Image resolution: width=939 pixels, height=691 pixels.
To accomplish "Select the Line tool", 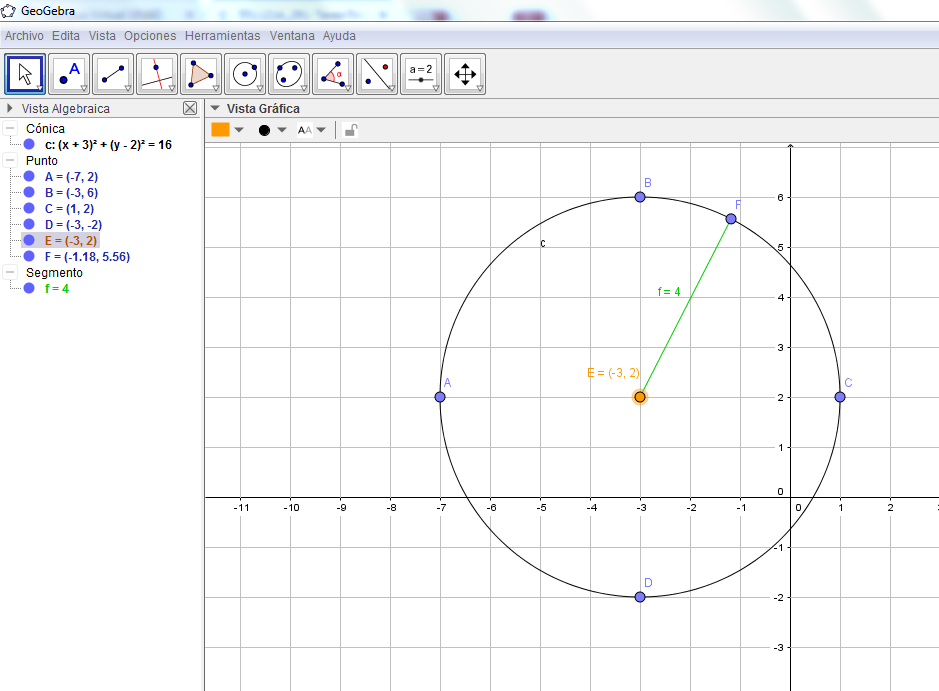I will click(112, 73).
